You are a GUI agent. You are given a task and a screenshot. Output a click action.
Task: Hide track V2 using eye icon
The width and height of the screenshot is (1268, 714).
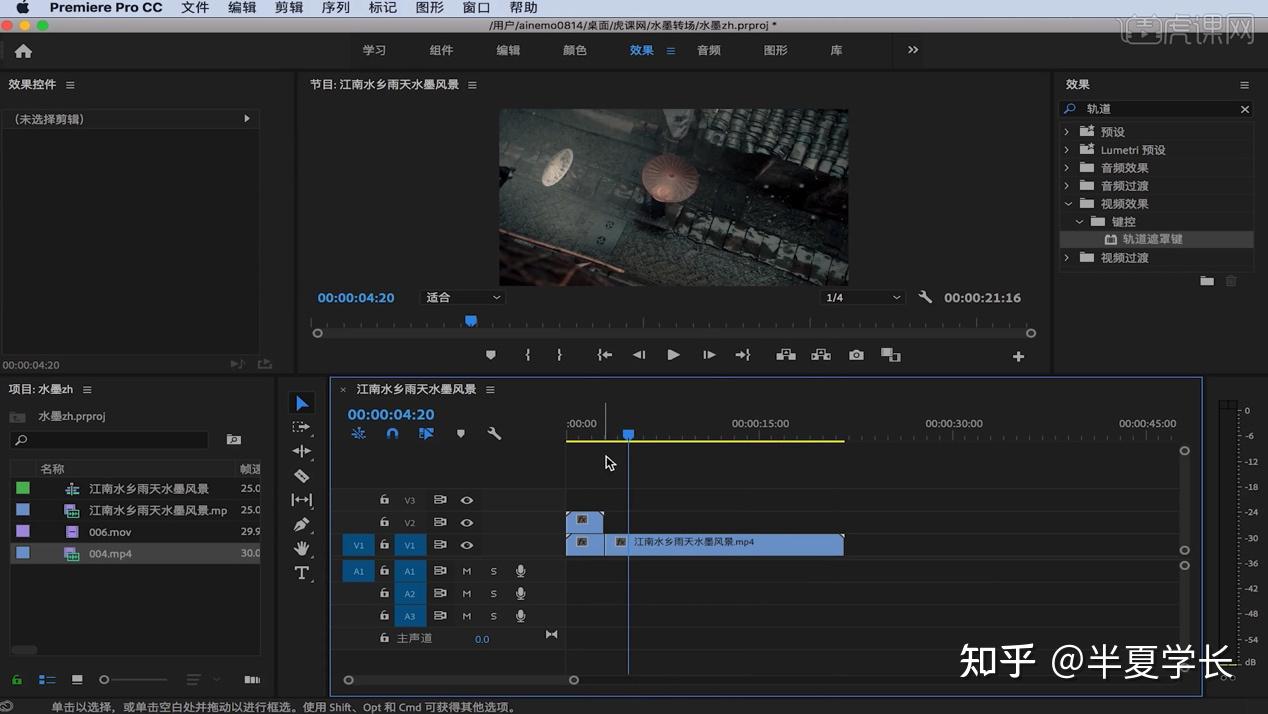pos(467,523)
